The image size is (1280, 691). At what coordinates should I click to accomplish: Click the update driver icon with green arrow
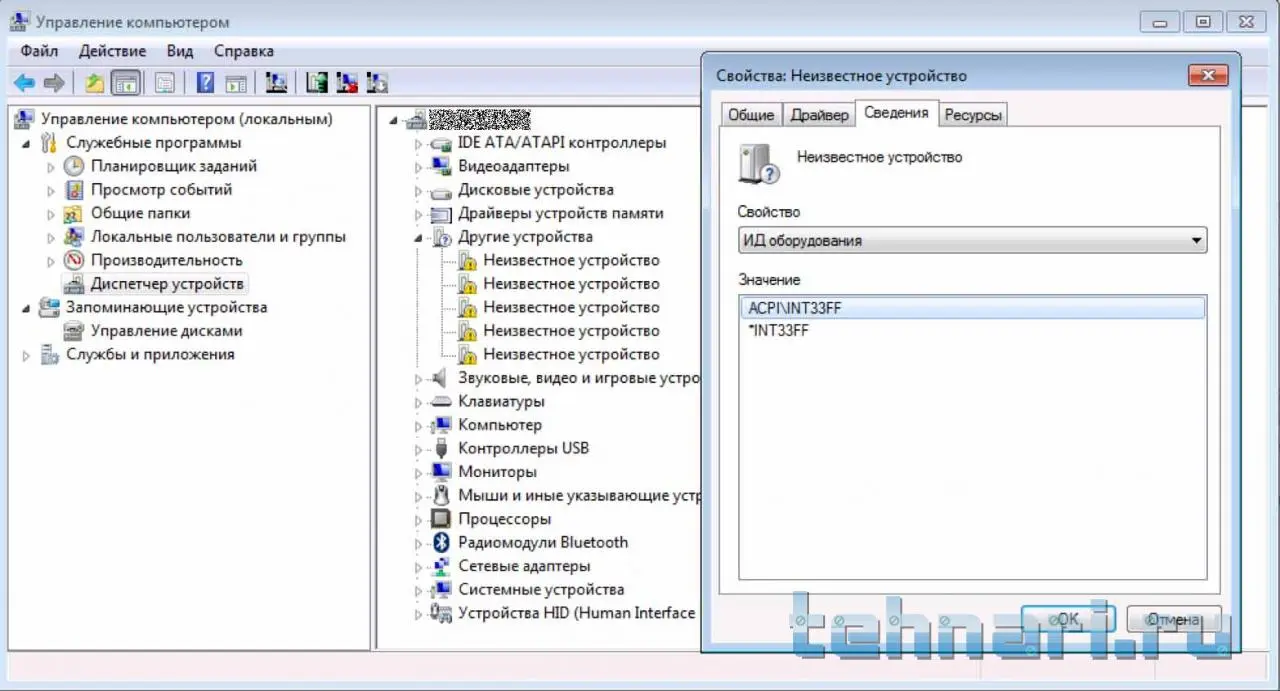317,83
